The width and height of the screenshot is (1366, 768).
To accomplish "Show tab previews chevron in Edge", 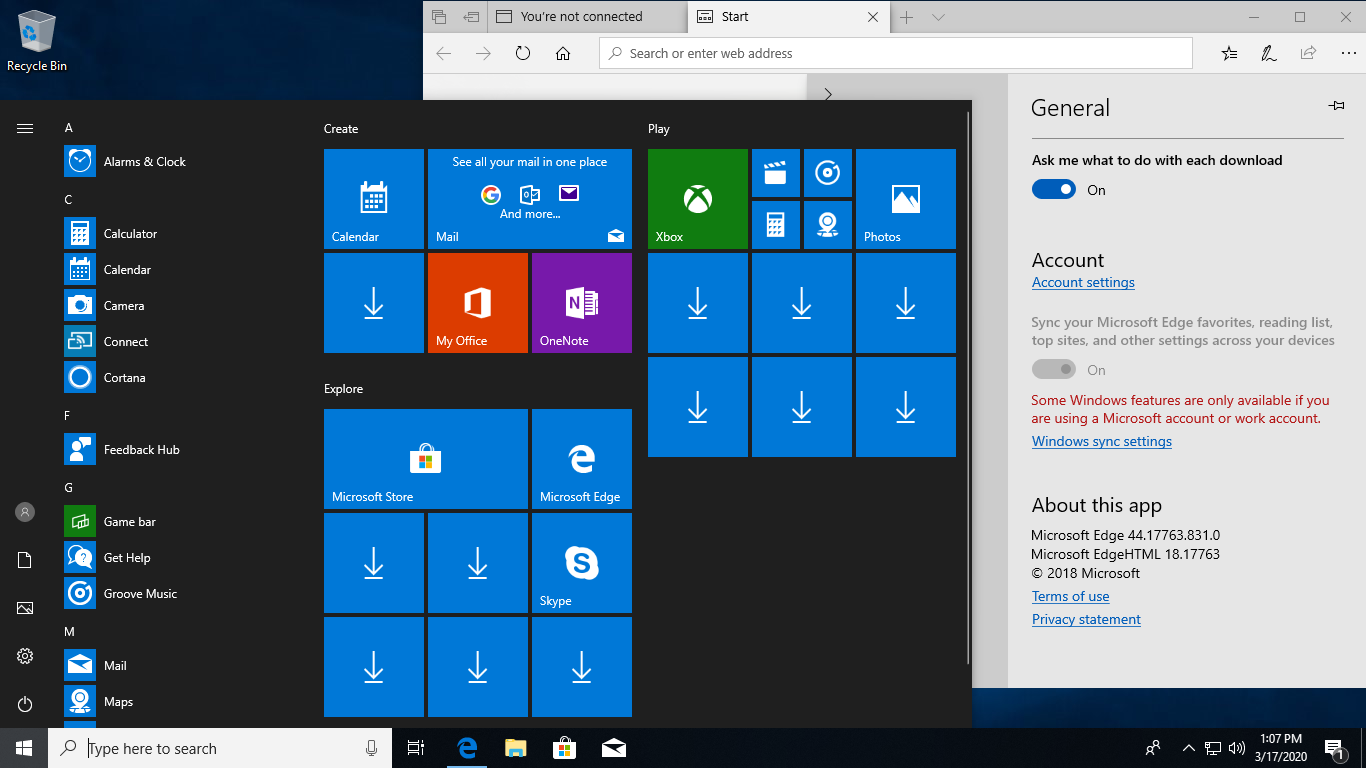I will coord(938,17).
